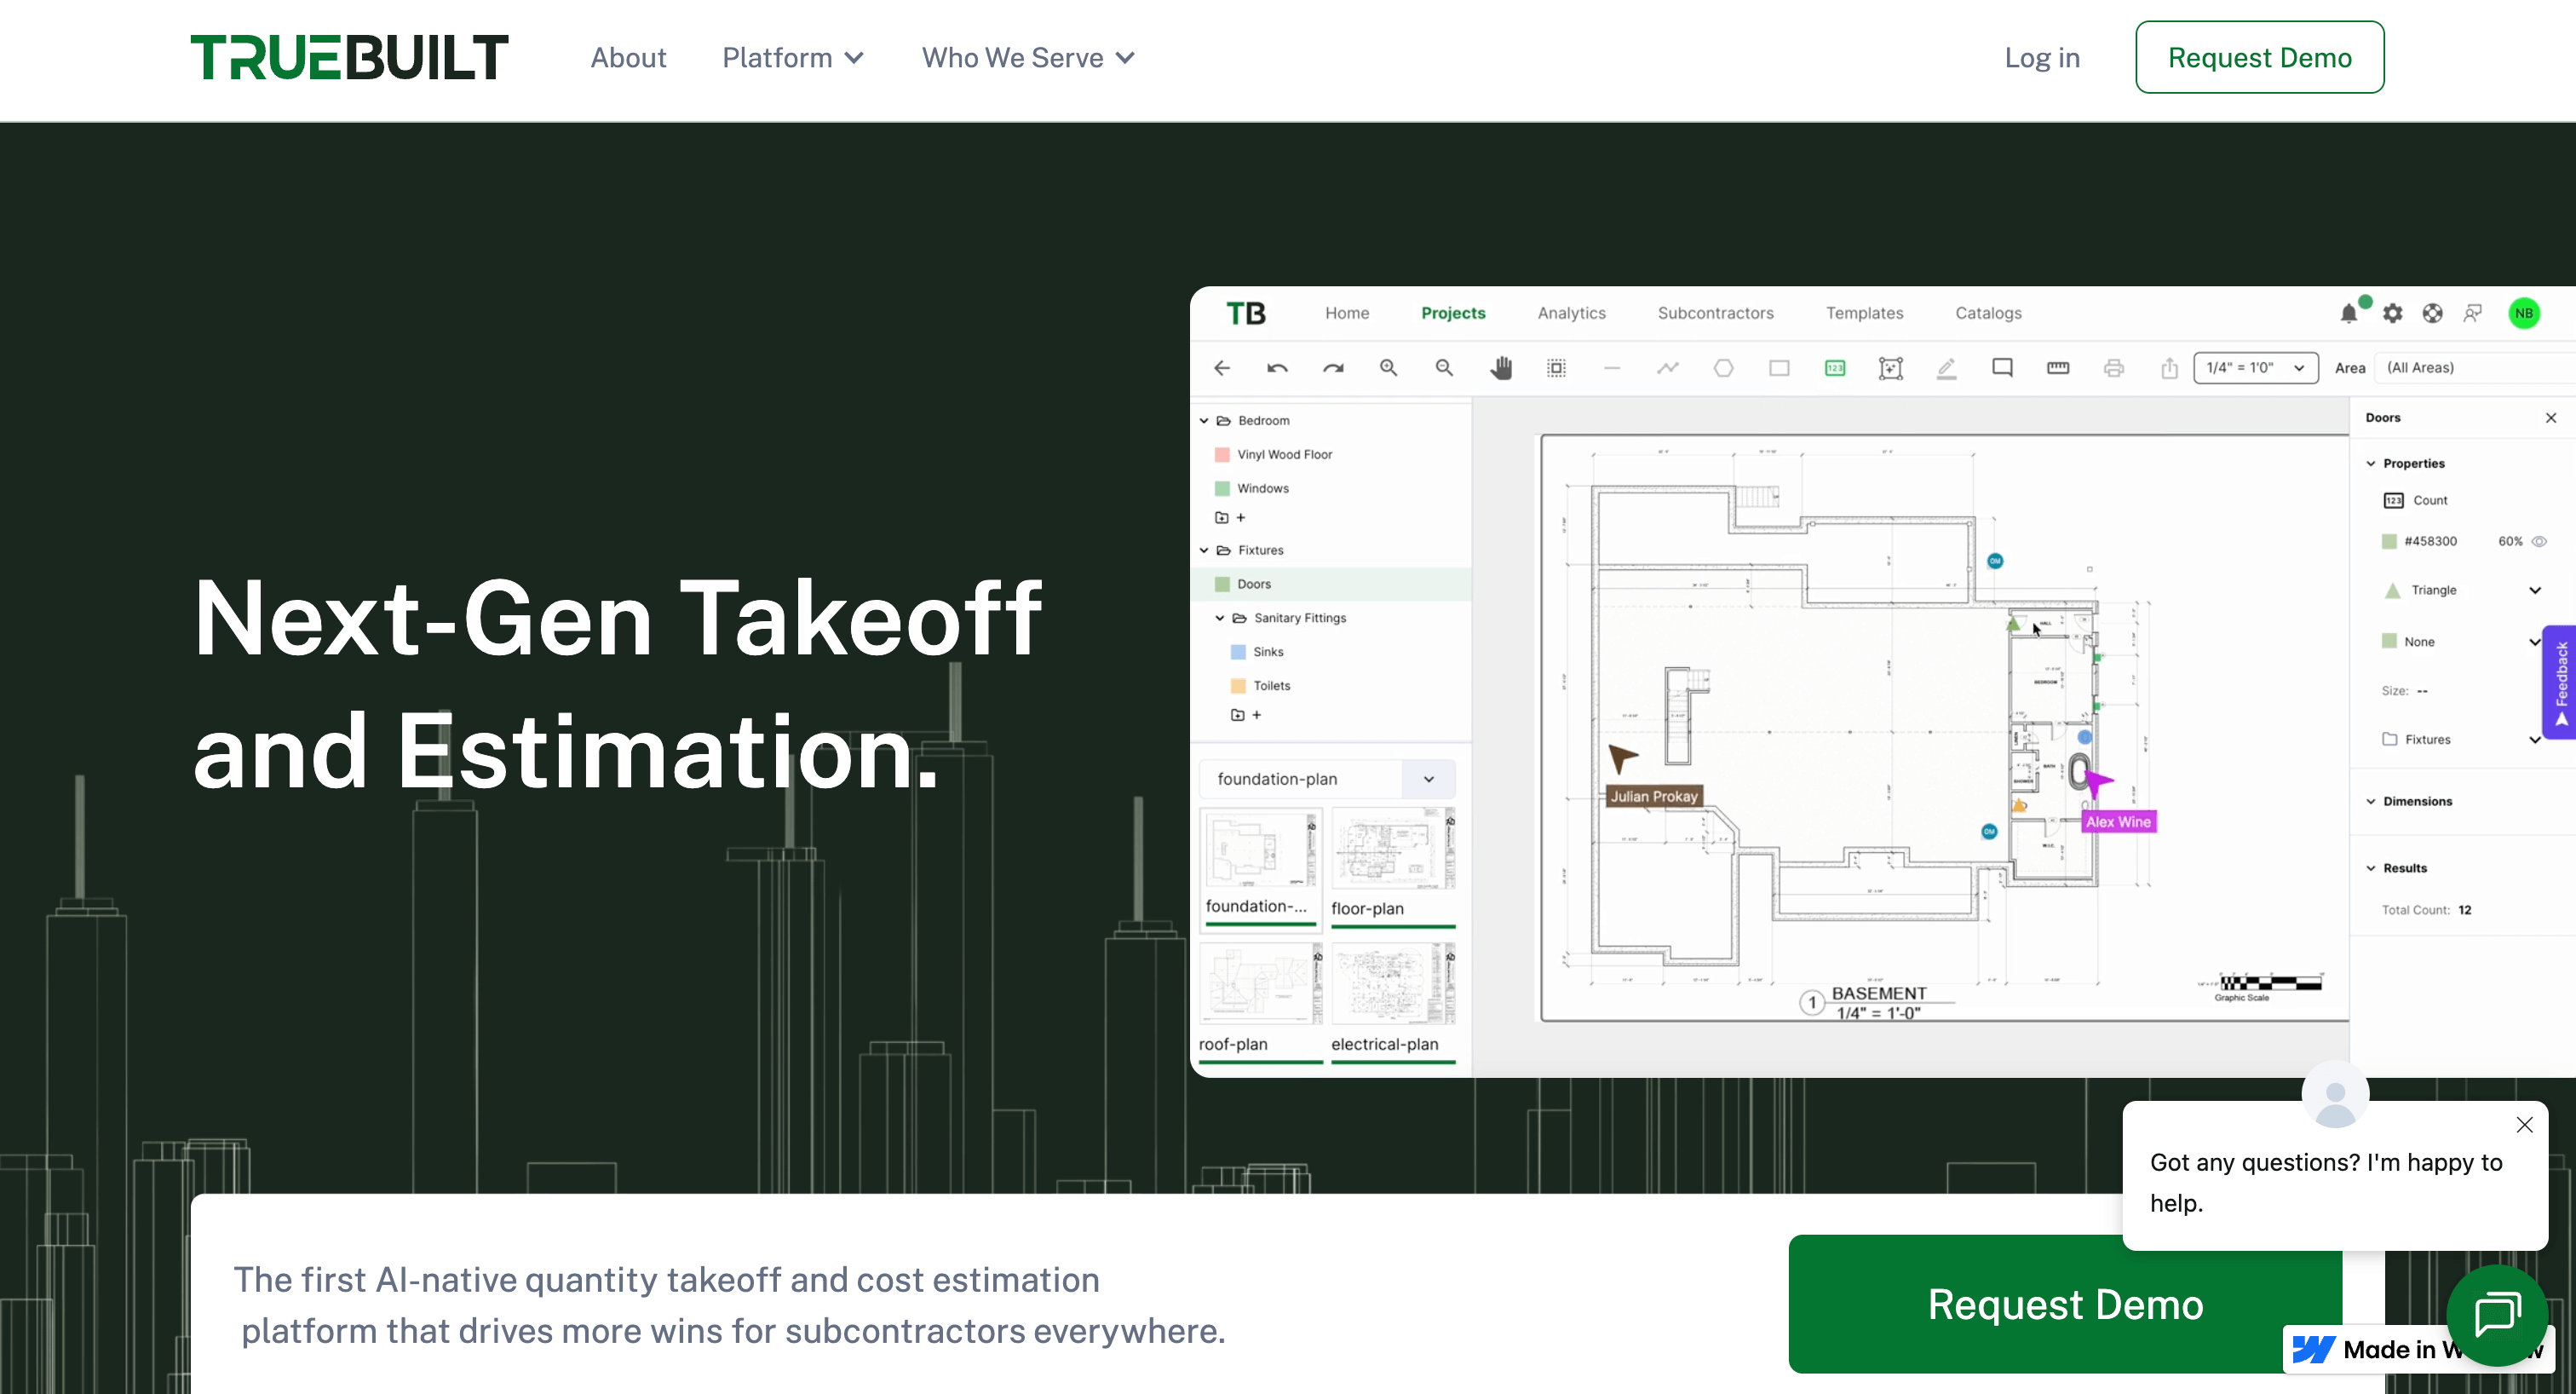Screen dimensions: 2576x1394
Task: Click the #458300 color swatch
Action: [x=2389, y=541]
